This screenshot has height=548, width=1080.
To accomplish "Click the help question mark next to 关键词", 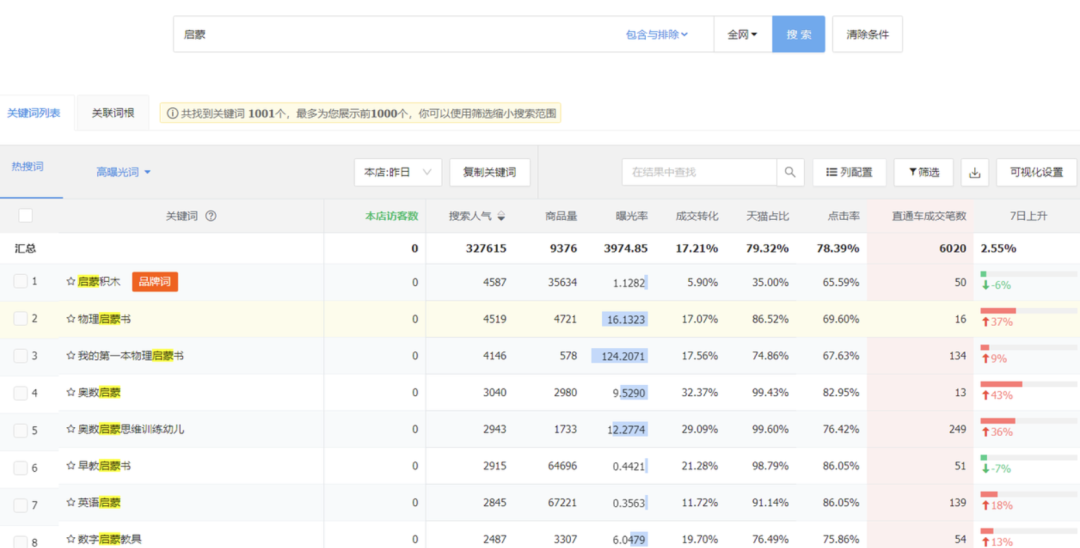I will [211, 216].
